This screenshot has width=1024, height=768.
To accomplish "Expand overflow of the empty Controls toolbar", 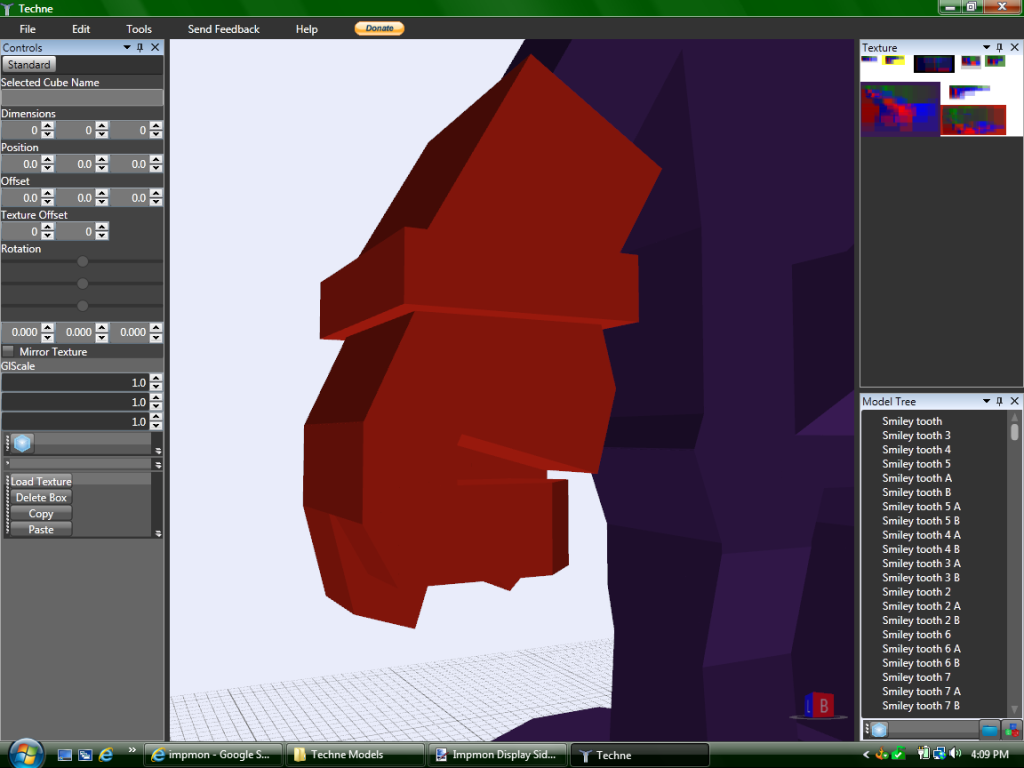I will tap(157, 464).
